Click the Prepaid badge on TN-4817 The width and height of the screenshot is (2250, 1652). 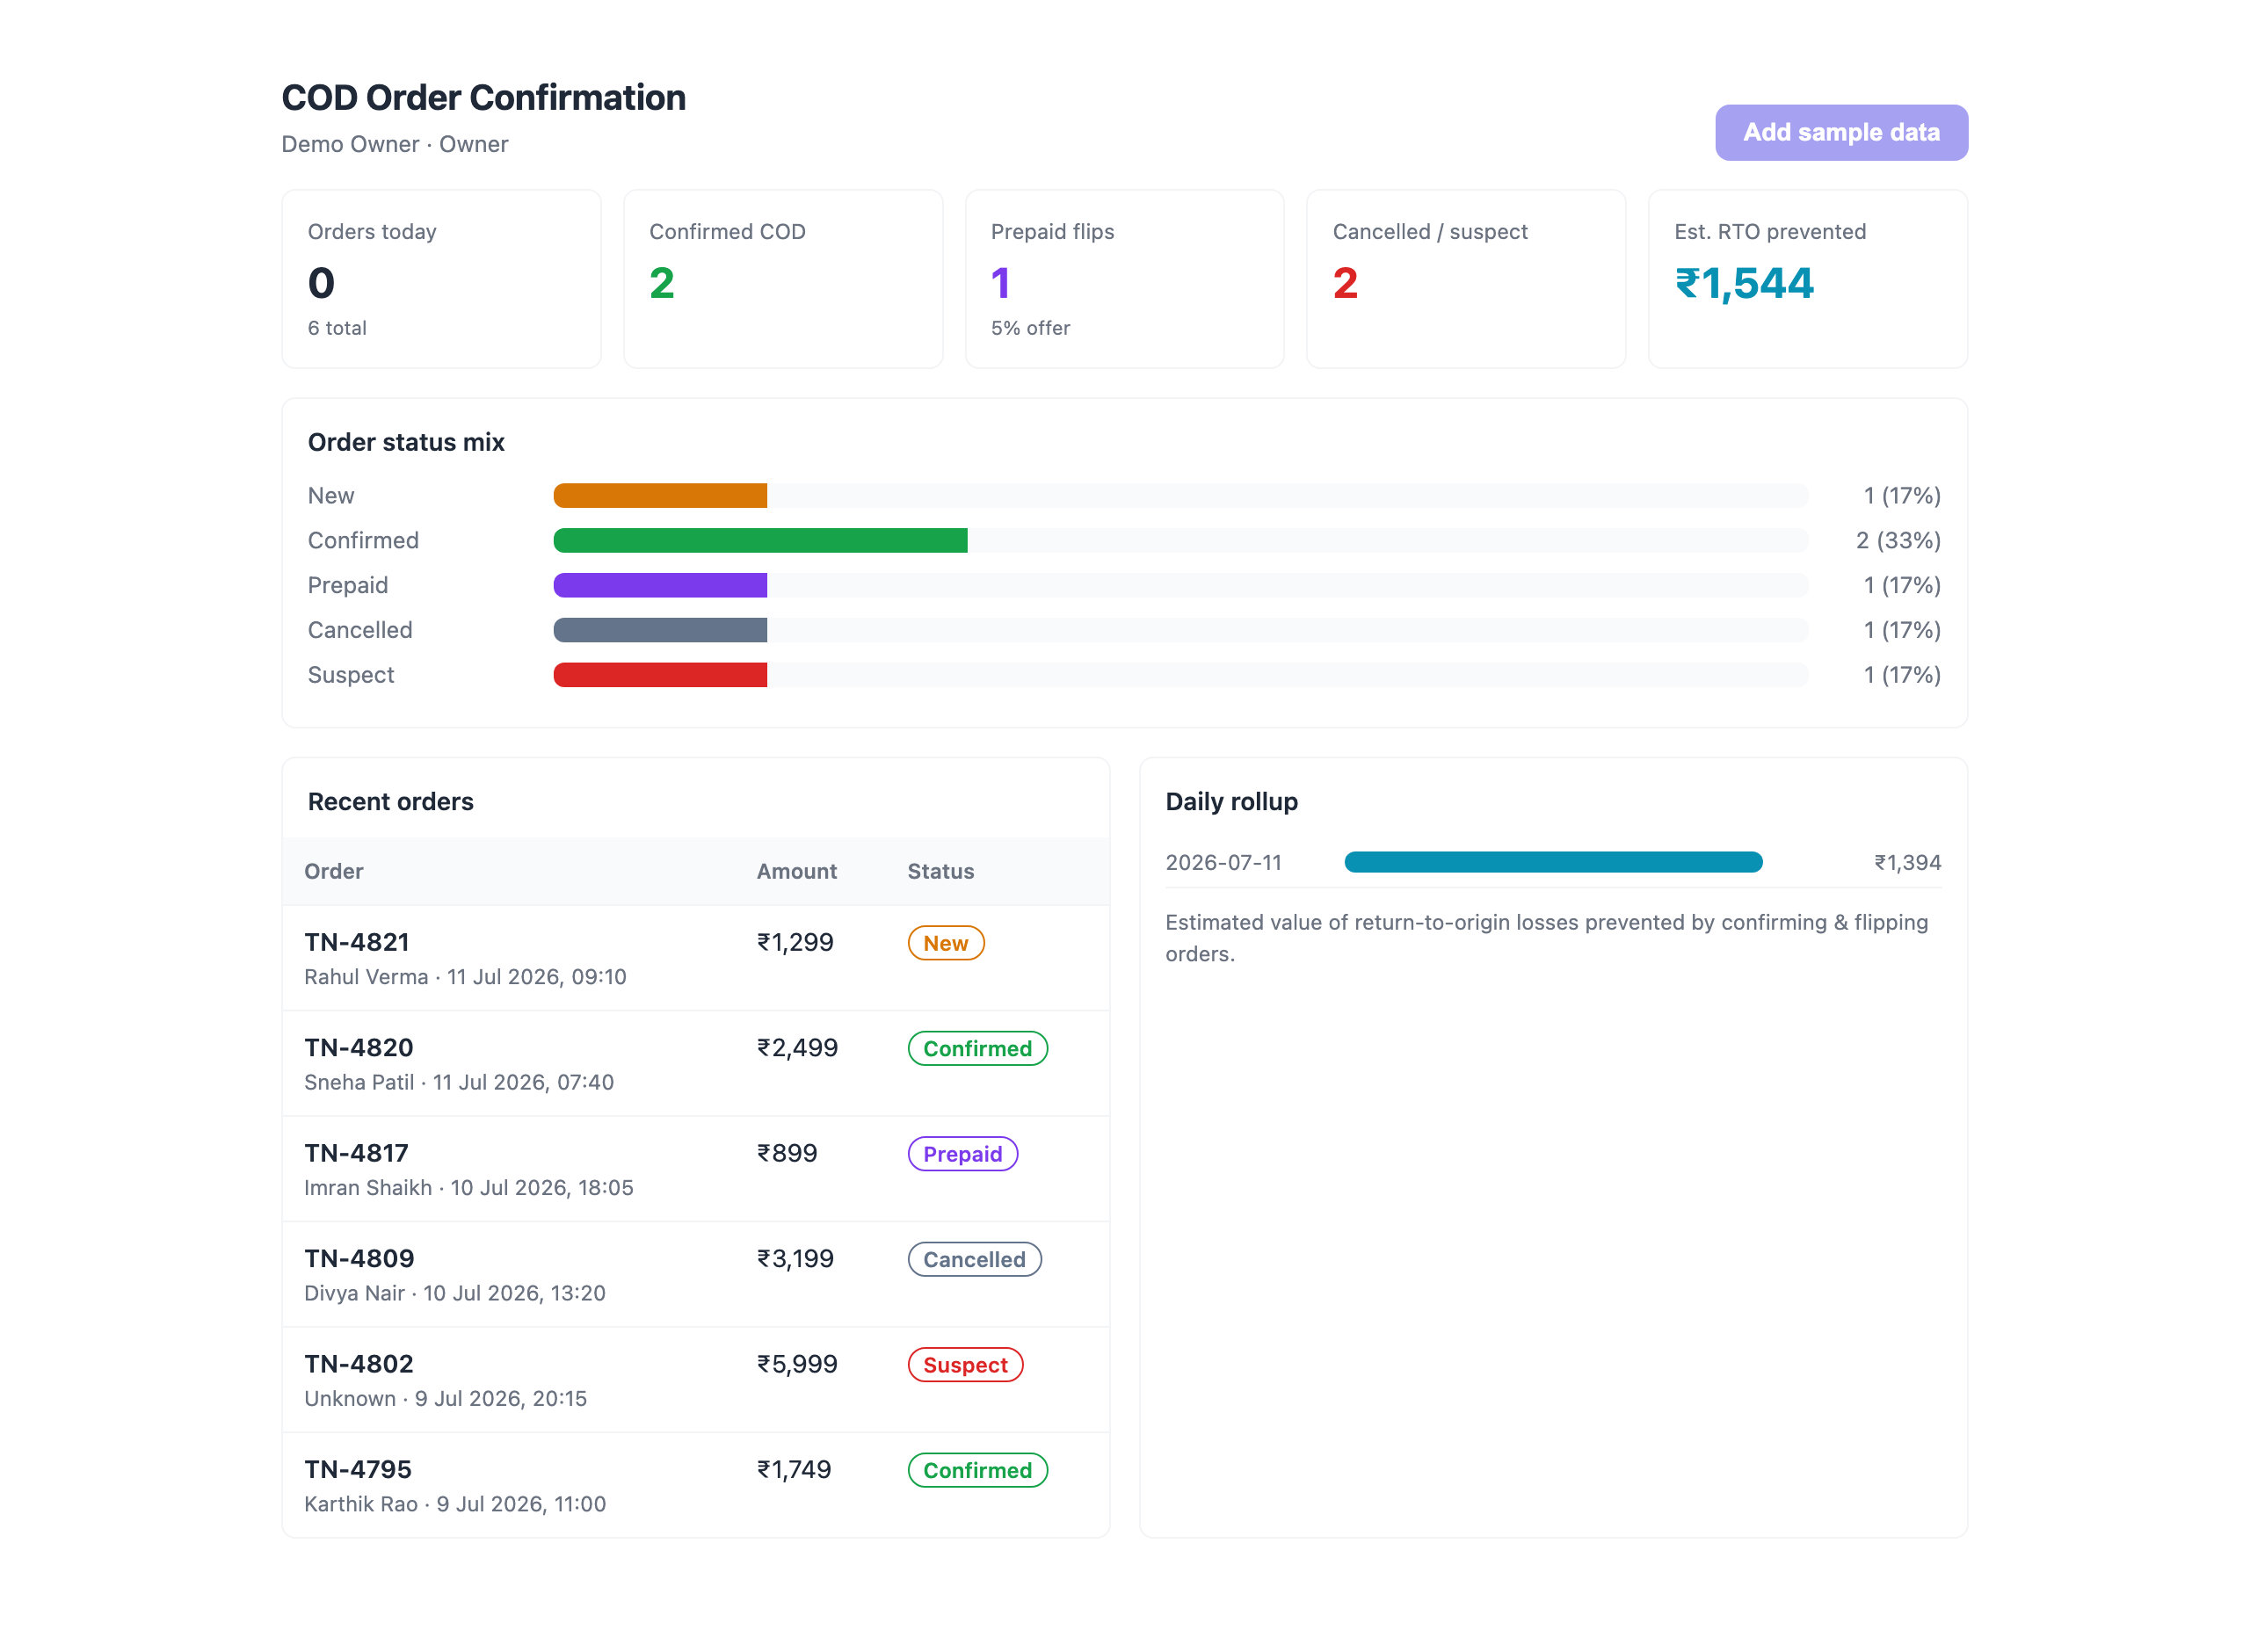pyautogui.click(x=963, y=1154)
